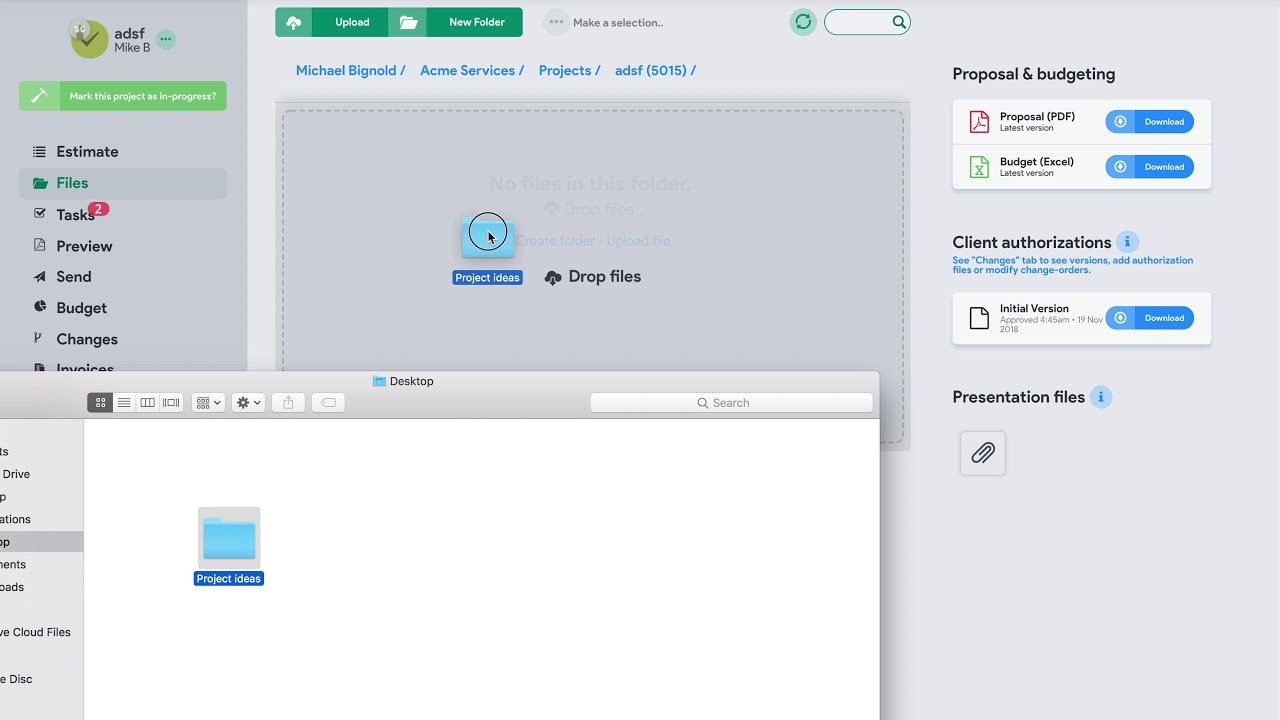This screenshot has width=1280, height=720.
Task: Click the cloud upload icon in the toolbar
Action: 293,22
